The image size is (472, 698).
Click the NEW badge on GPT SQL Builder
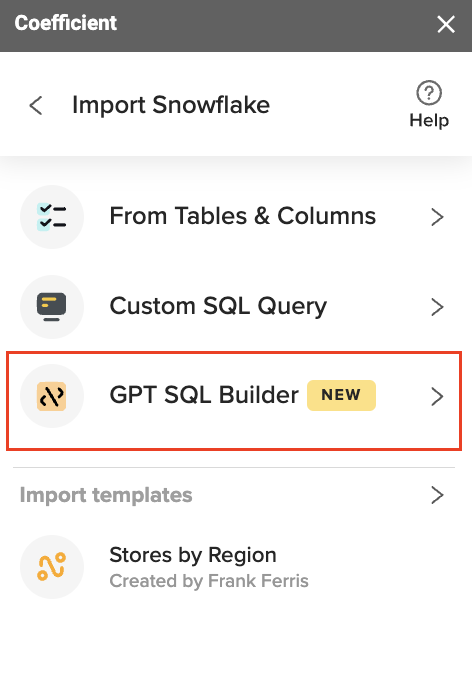point(341,395)
